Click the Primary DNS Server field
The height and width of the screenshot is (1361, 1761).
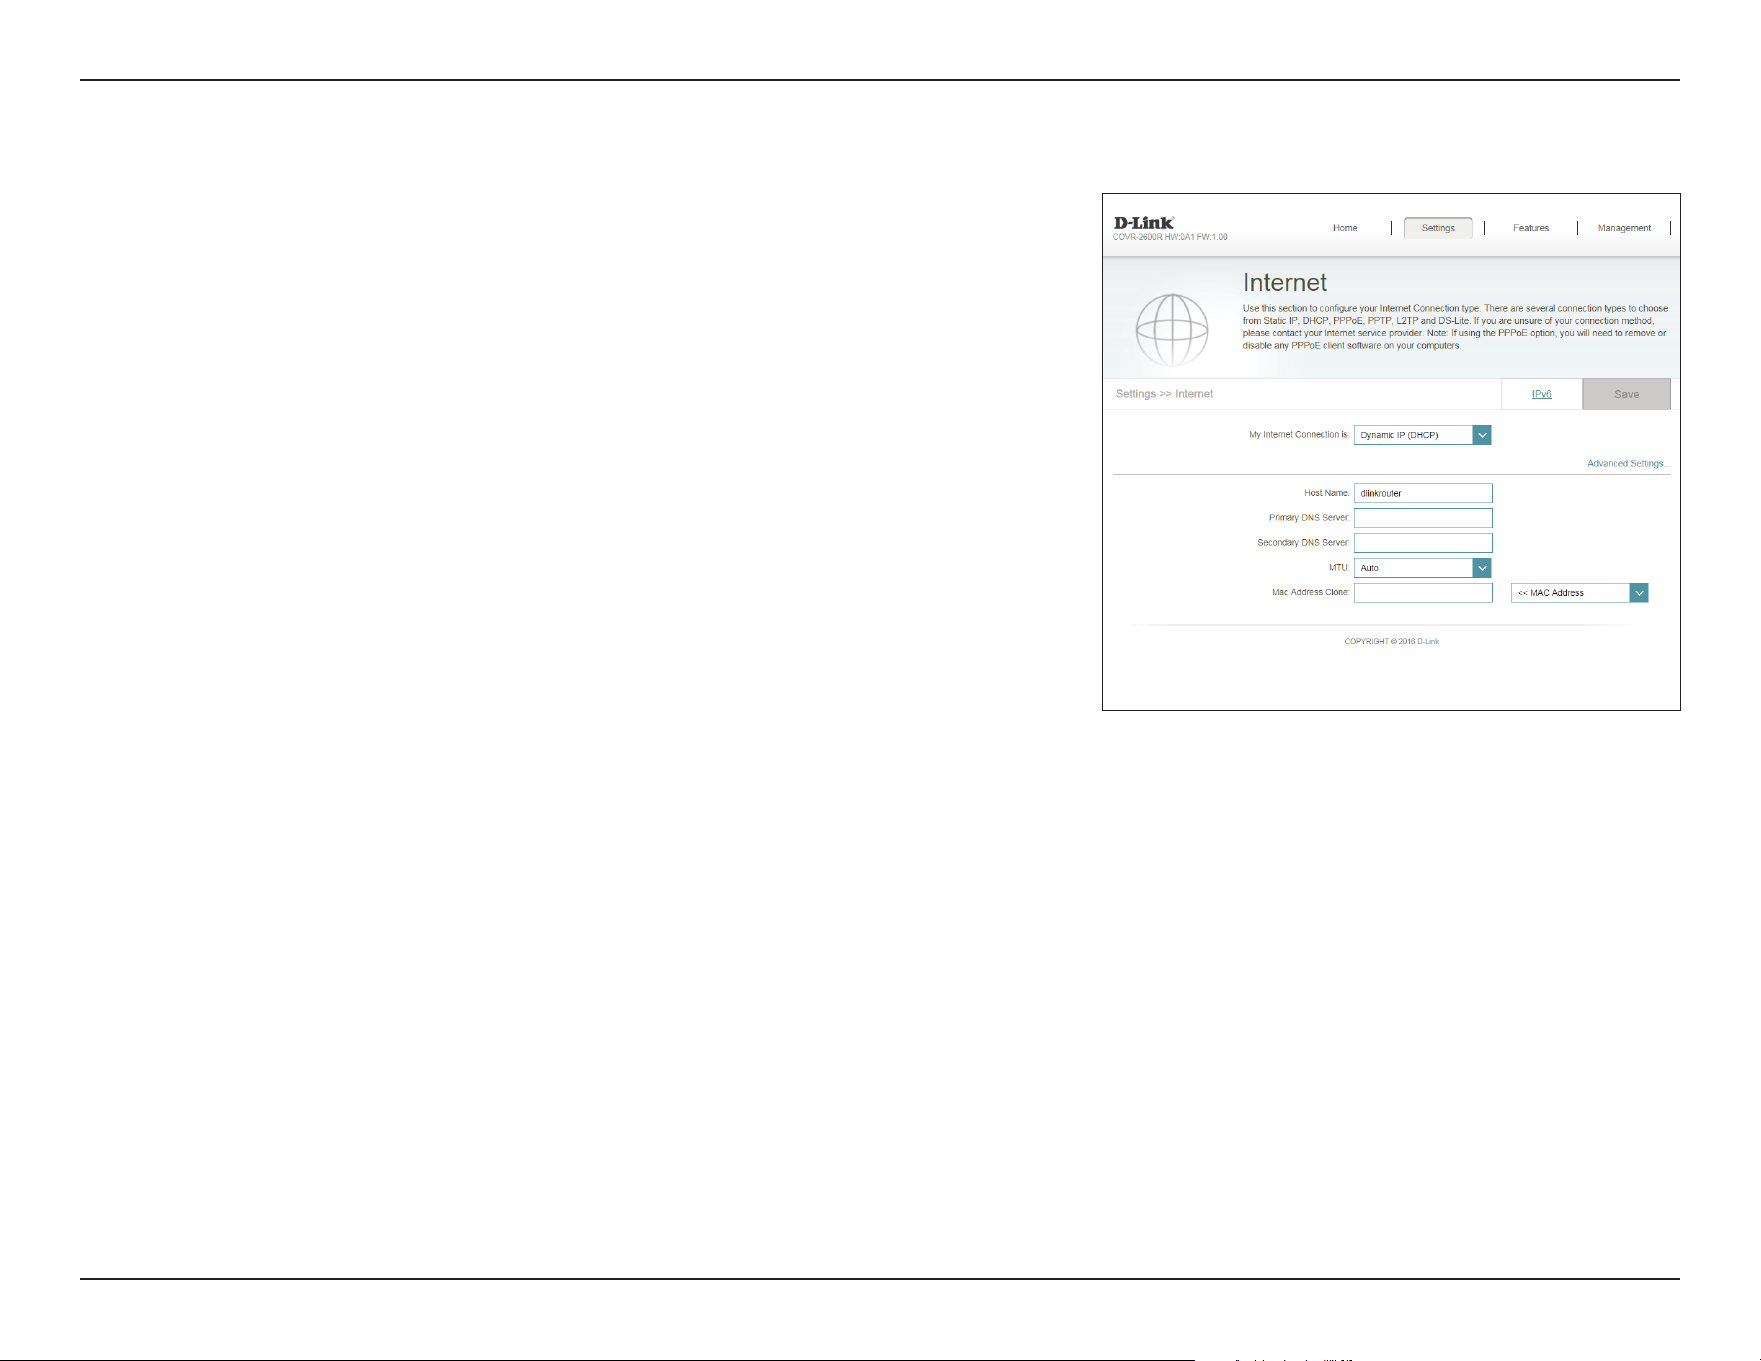(1423, 518)
